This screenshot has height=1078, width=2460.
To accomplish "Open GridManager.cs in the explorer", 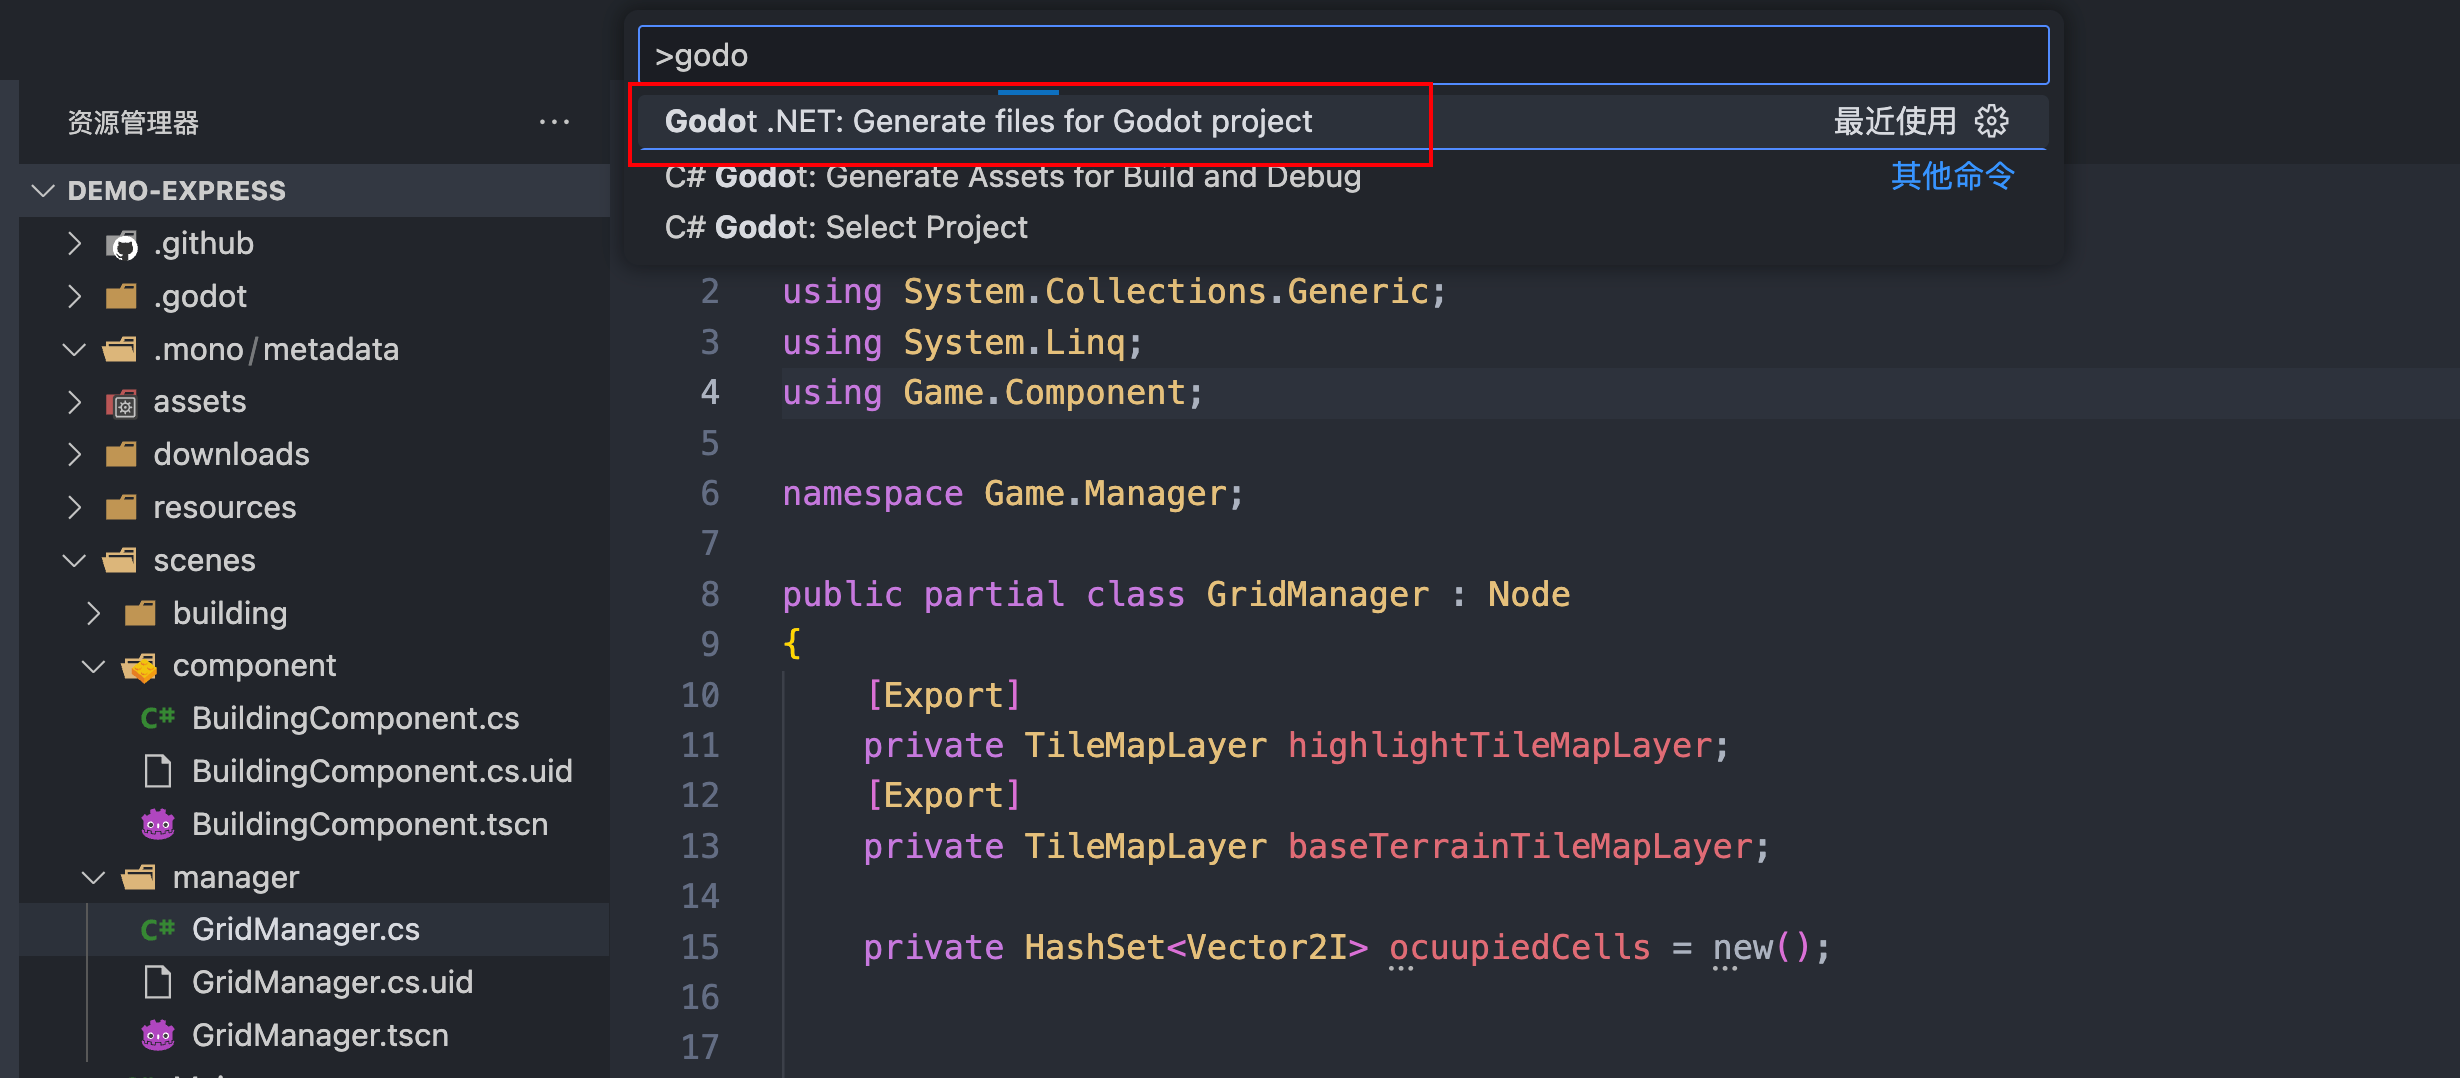I will click(305, 929).
